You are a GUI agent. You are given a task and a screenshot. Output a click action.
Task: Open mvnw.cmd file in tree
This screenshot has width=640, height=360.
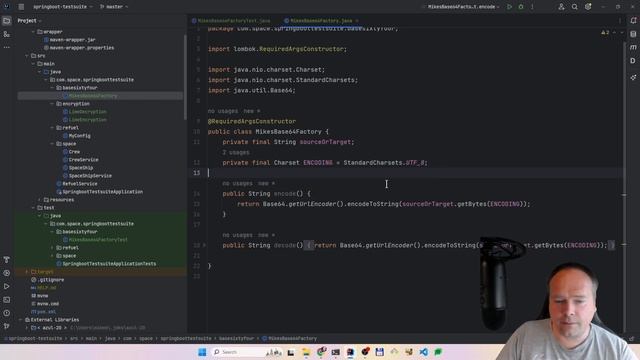click(48, 304)
